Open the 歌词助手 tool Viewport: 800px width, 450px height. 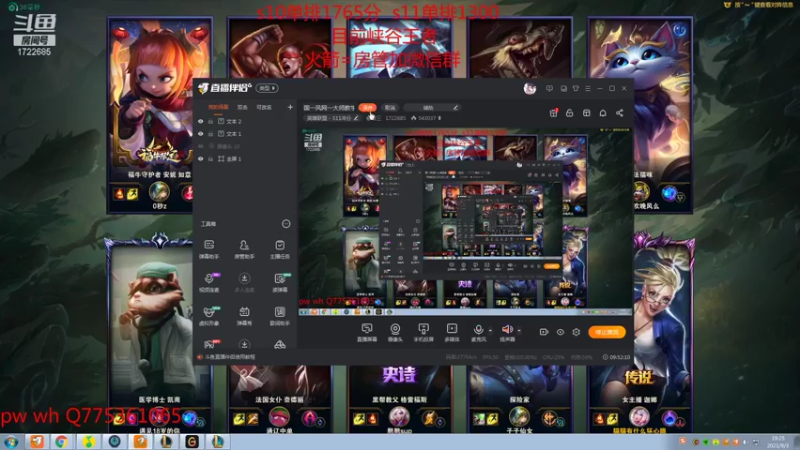[x=280, y=315]
